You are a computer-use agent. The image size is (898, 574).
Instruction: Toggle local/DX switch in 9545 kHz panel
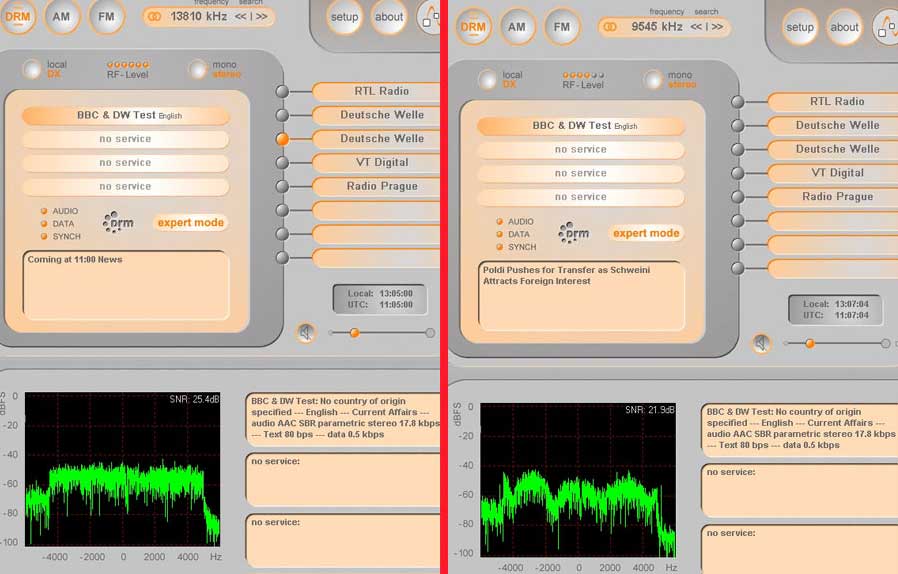(487, 80)
